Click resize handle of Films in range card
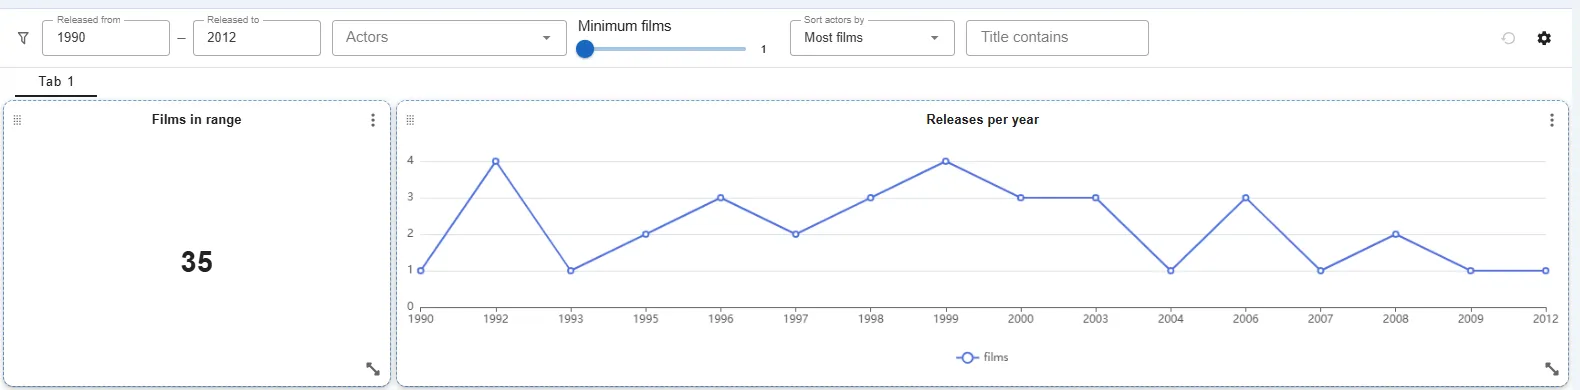The width and height of the screenshot is (1580, 390). 373,369
